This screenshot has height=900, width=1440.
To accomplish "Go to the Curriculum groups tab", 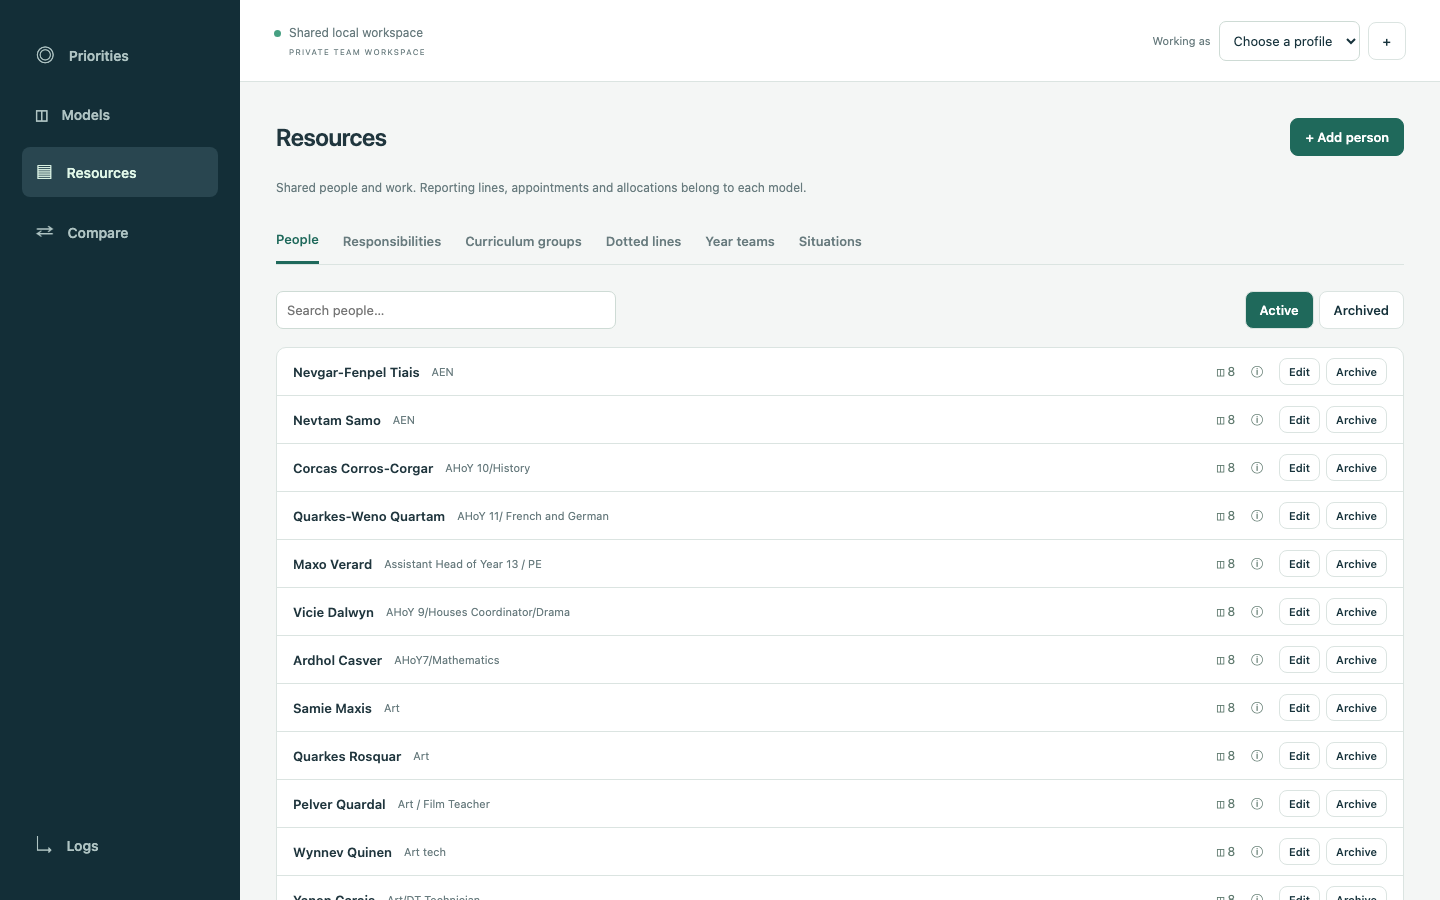I will 523,241.
